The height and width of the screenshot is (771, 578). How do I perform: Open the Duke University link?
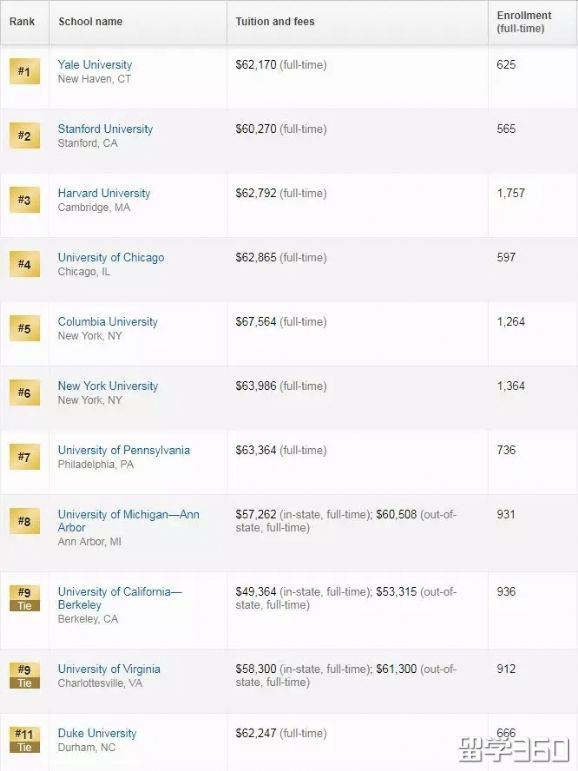click(97, 733)
